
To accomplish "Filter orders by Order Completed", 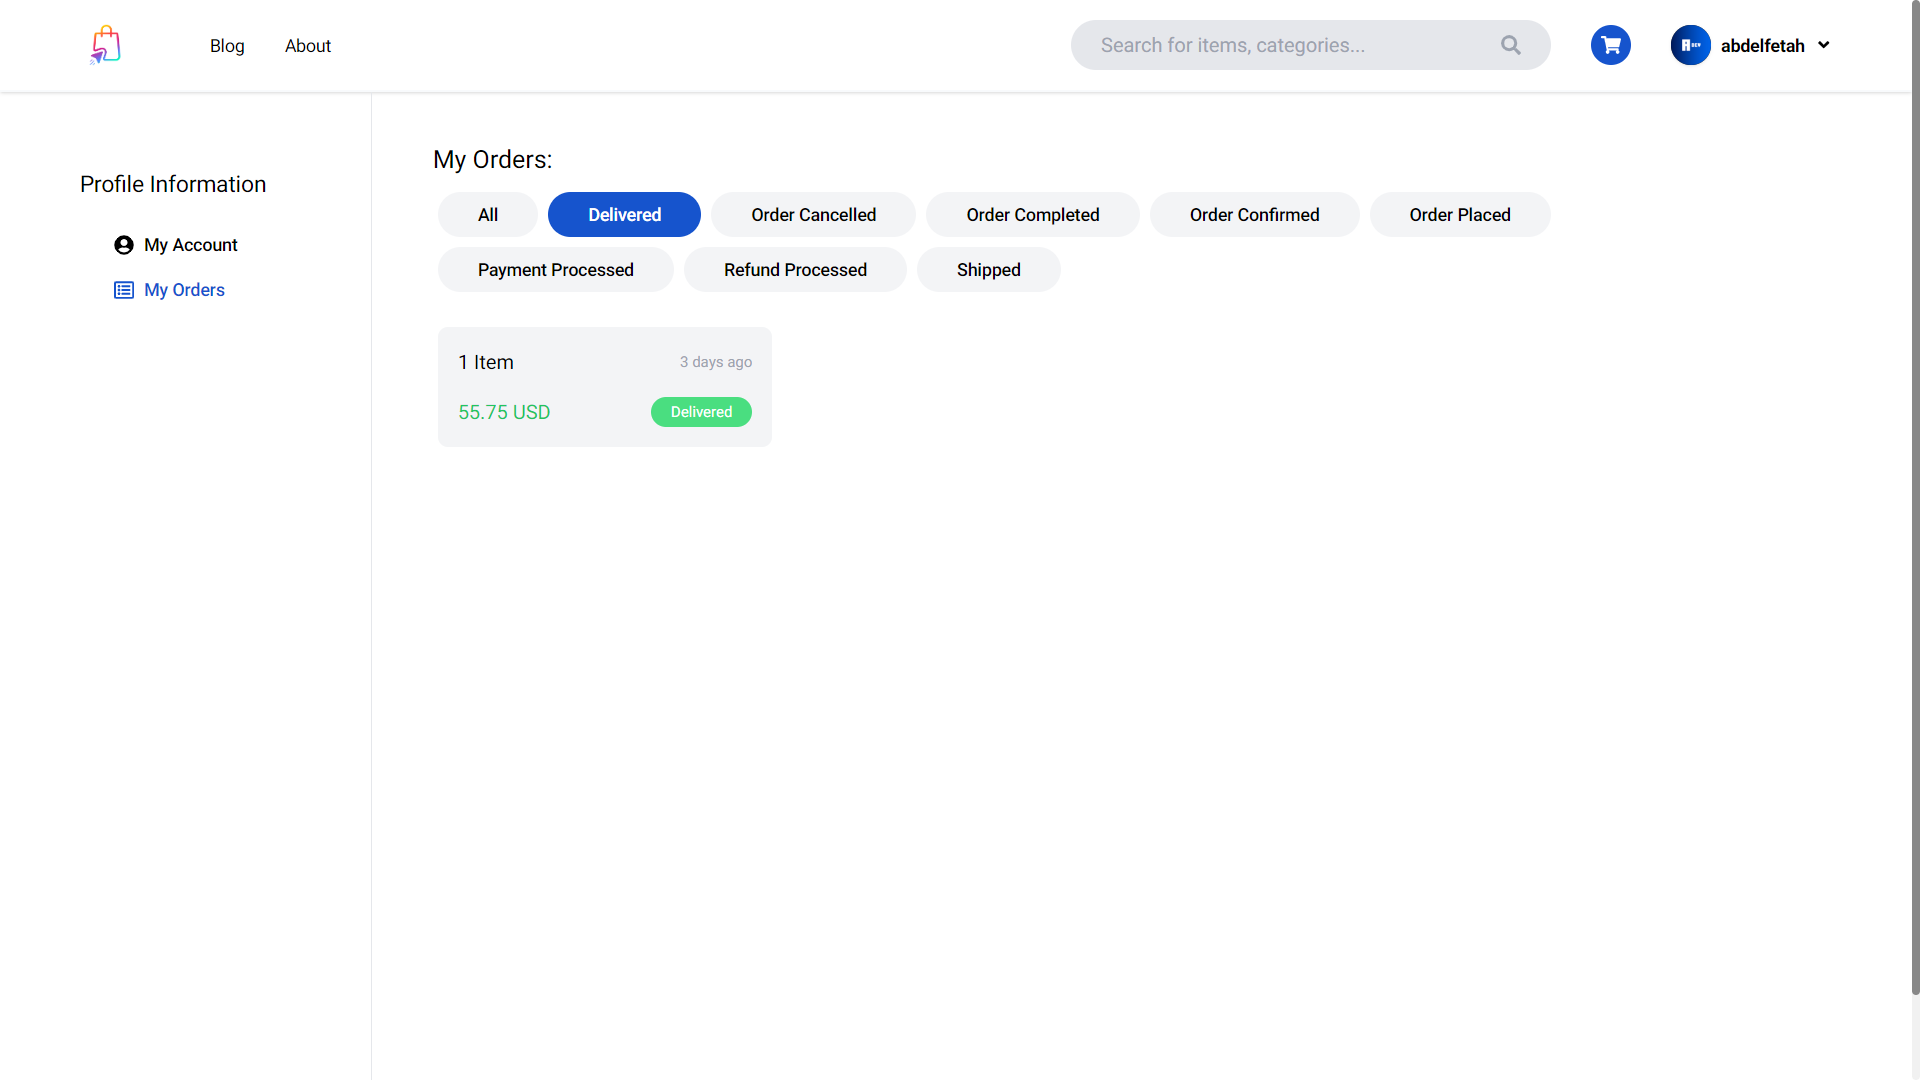I will pos(1032,215).
